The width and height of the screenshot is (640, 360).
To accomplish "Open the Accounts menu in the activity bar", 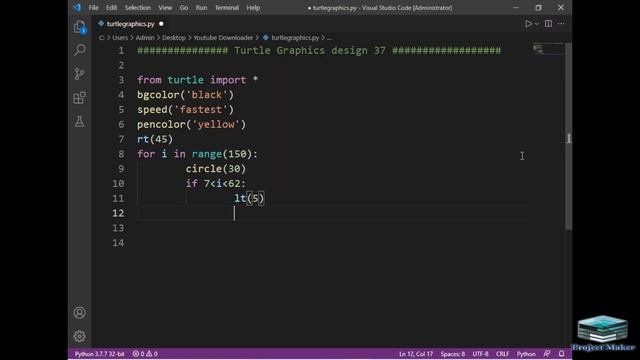I will 80,313.
